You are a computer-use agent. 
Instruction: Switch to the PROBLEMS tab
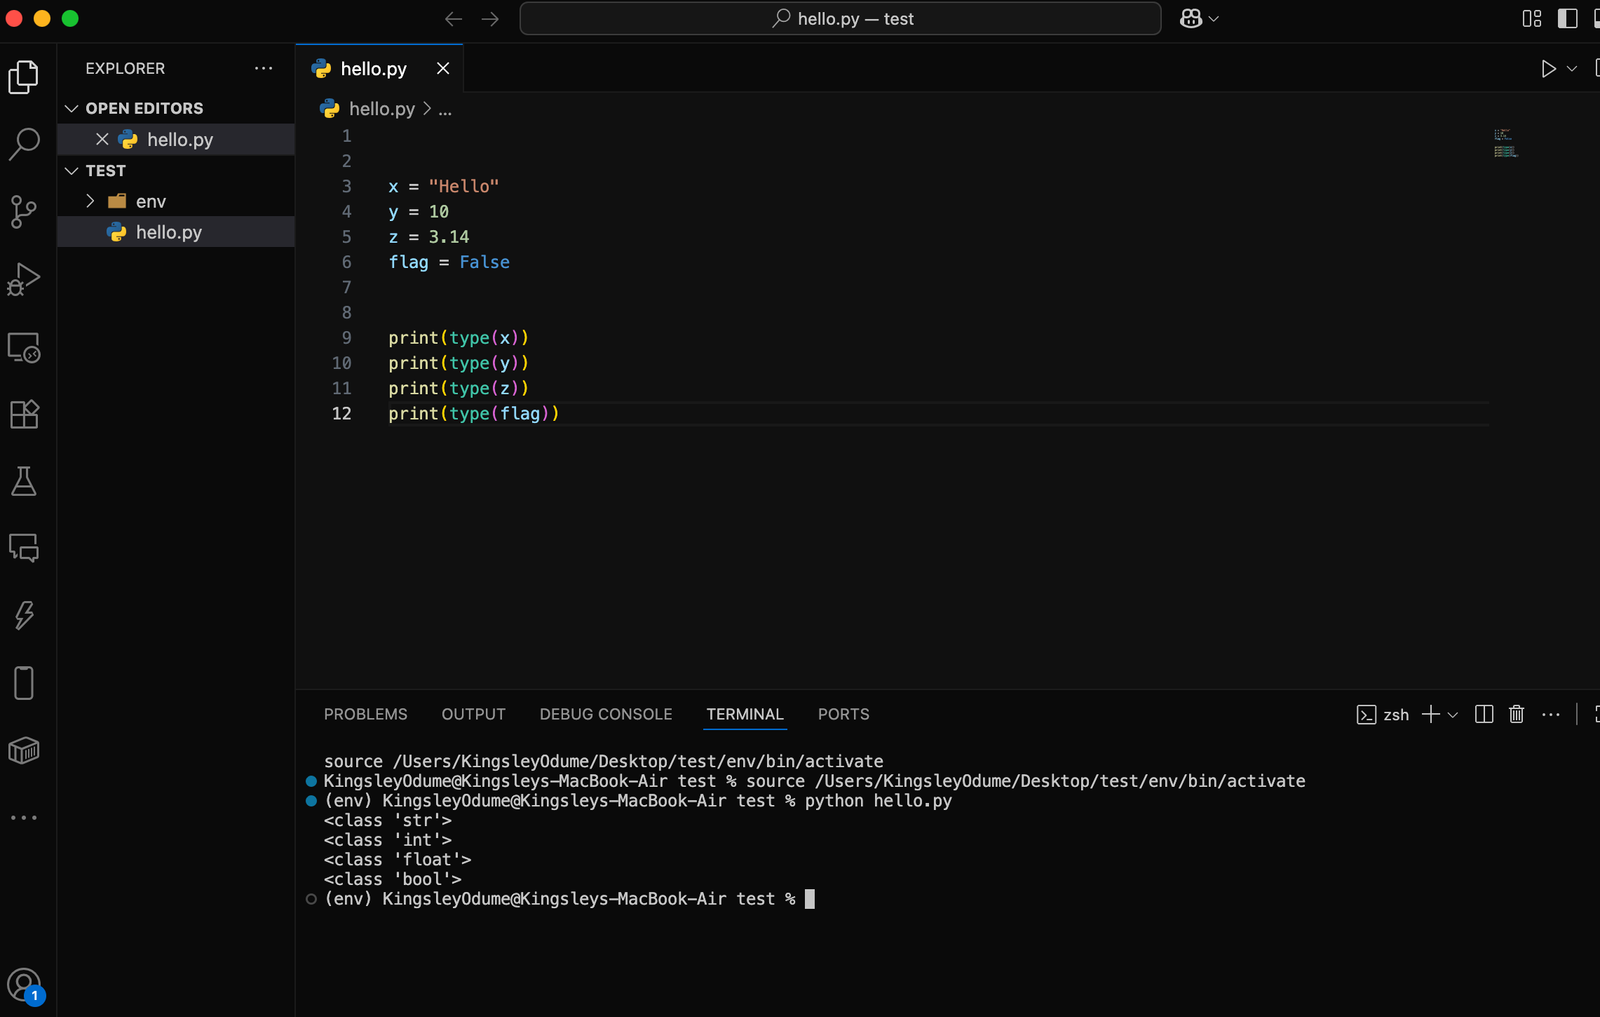[x=365, y=714]
